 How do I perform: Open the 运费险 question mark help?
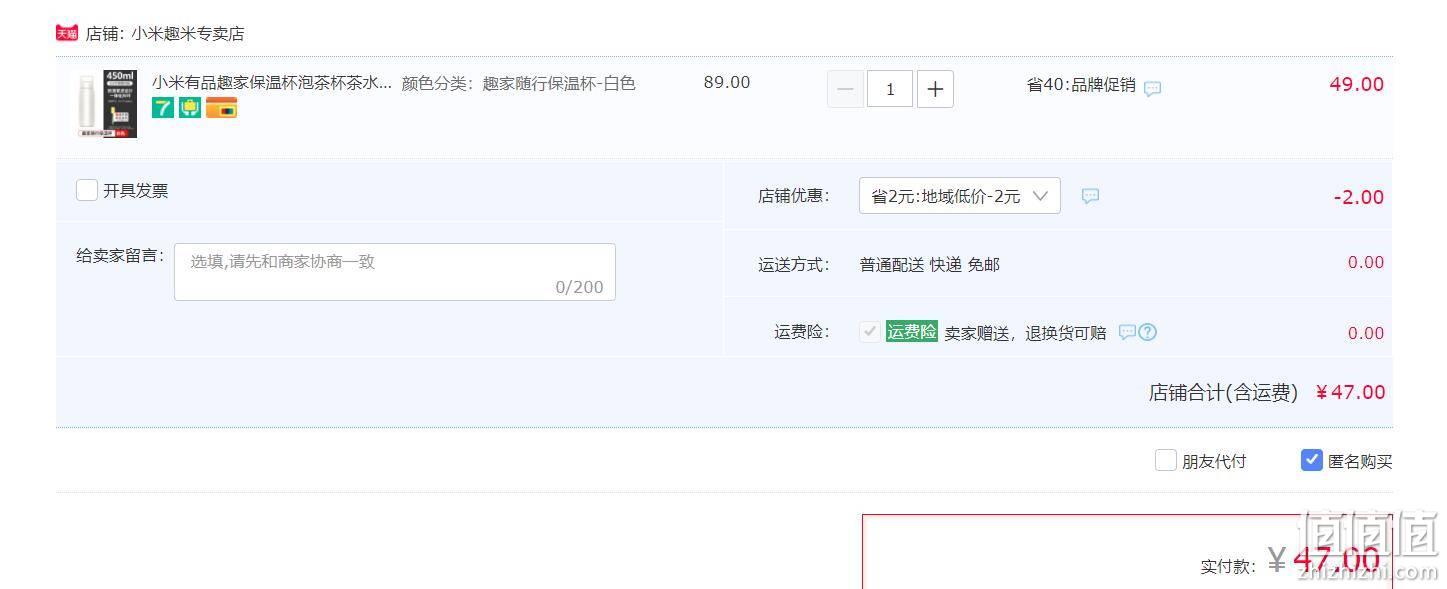pyautogui.click(x=1148, y=332)
